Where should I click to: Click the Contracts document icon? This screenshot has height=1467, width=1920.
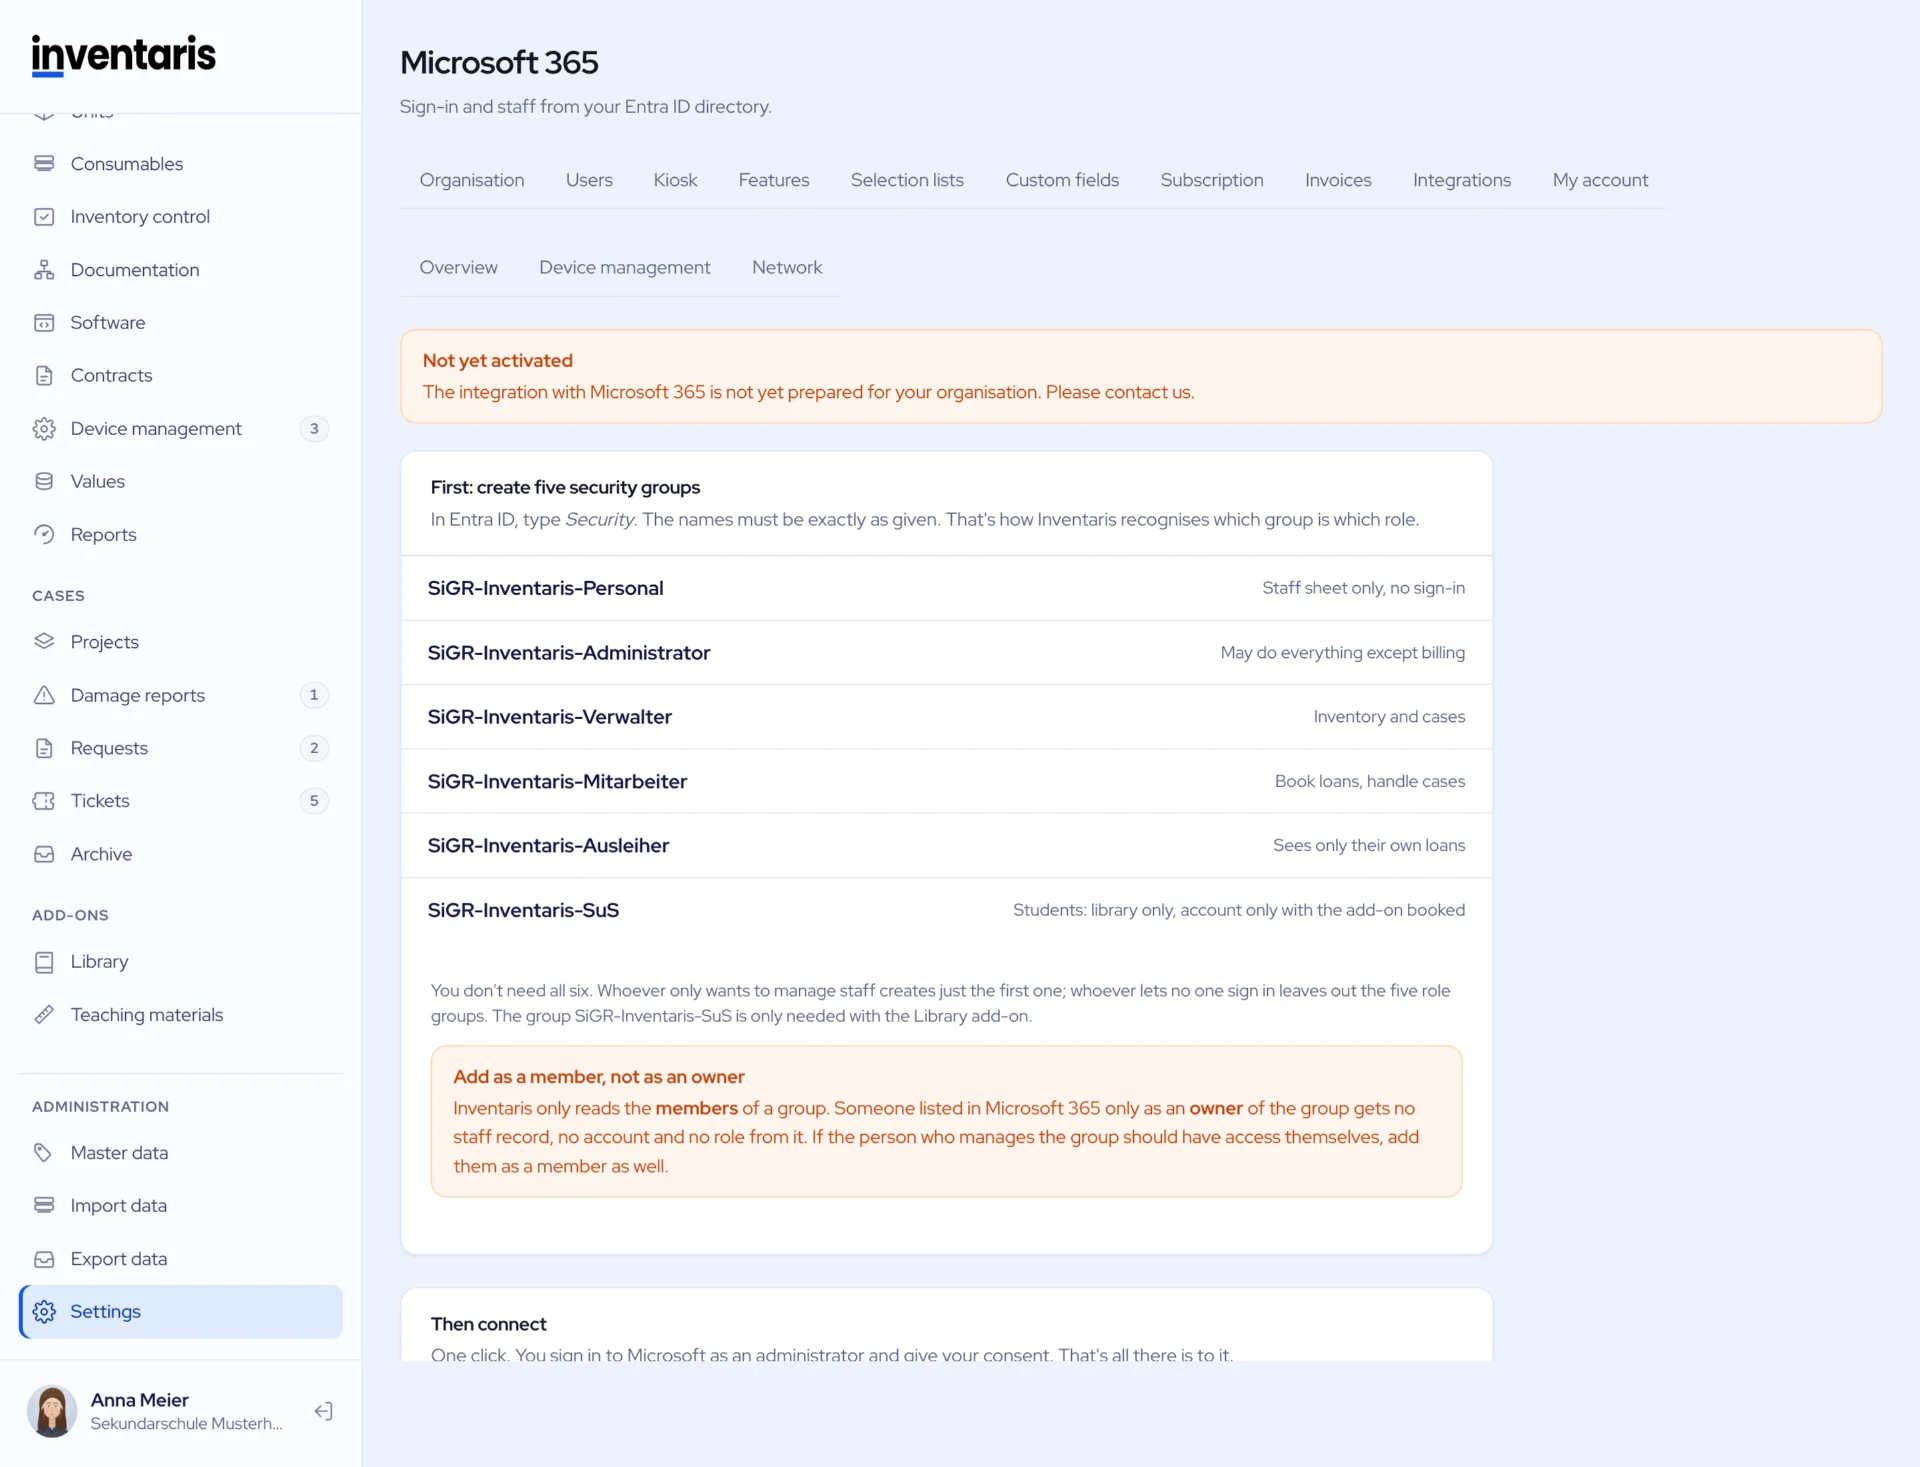coord(44,375)
